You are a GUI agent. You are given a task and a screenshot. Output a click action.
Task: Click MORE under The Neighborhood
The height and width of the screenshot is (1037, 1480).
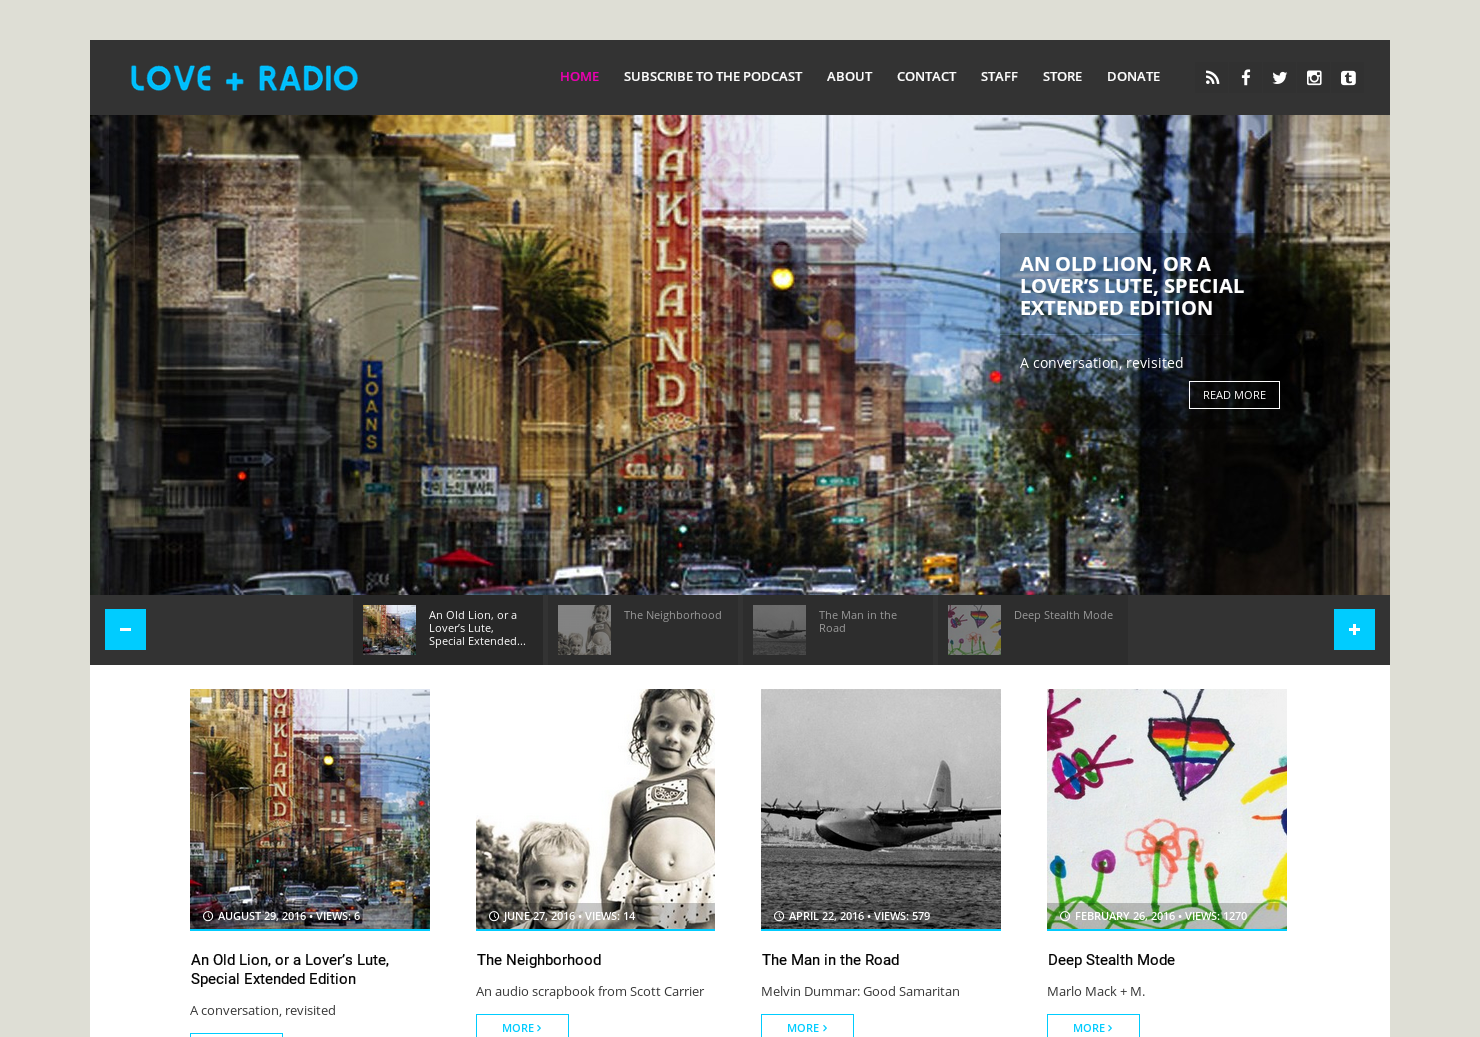pyautogui.click(x=522, y=1026)
